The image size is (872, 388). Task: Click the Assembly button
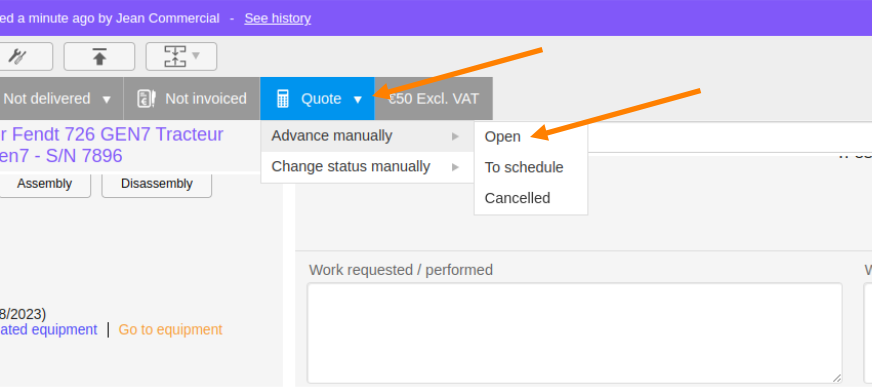click(x=44, y=184)
